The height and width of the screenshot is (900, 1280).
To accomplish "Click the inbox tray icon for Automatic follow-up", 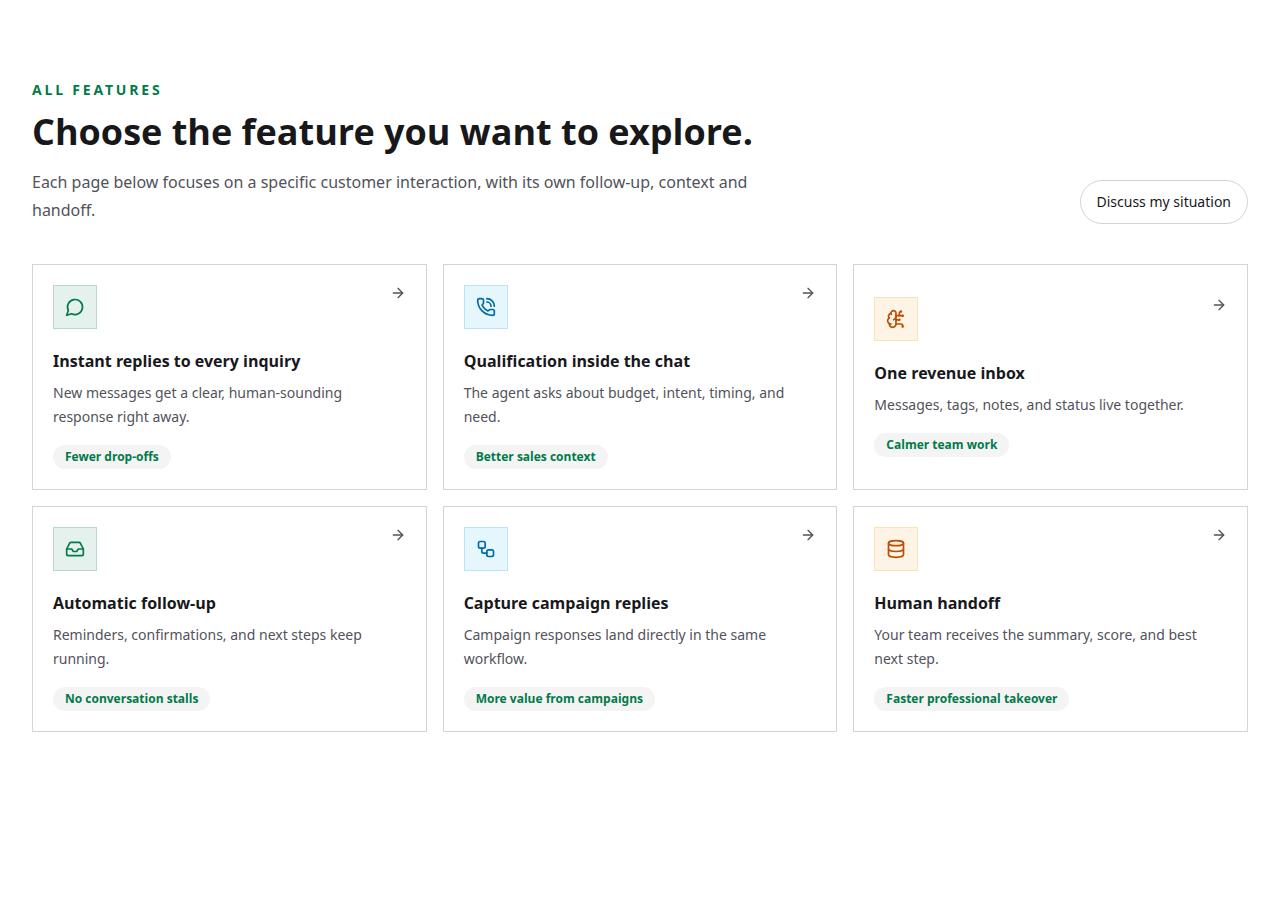I will [75, 549].
